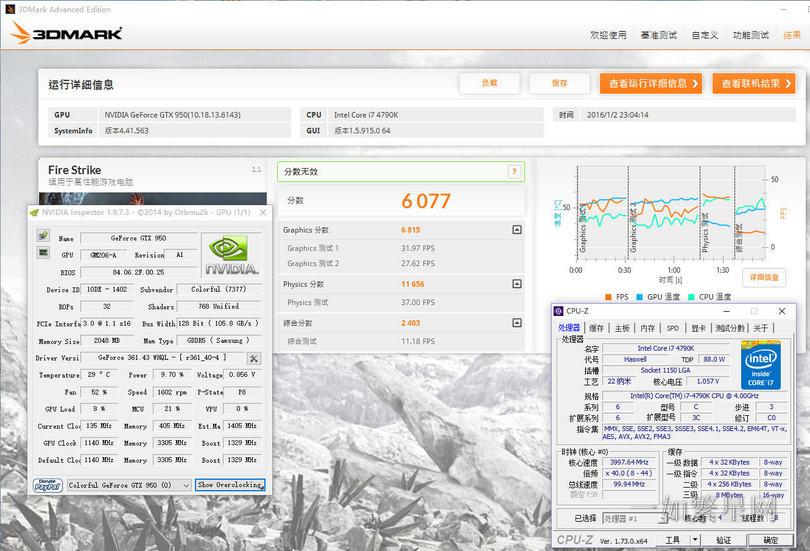Switch to the CPU-Z SPD tab
This screenshot has width=810, height=551.
(x=673, y=328)
